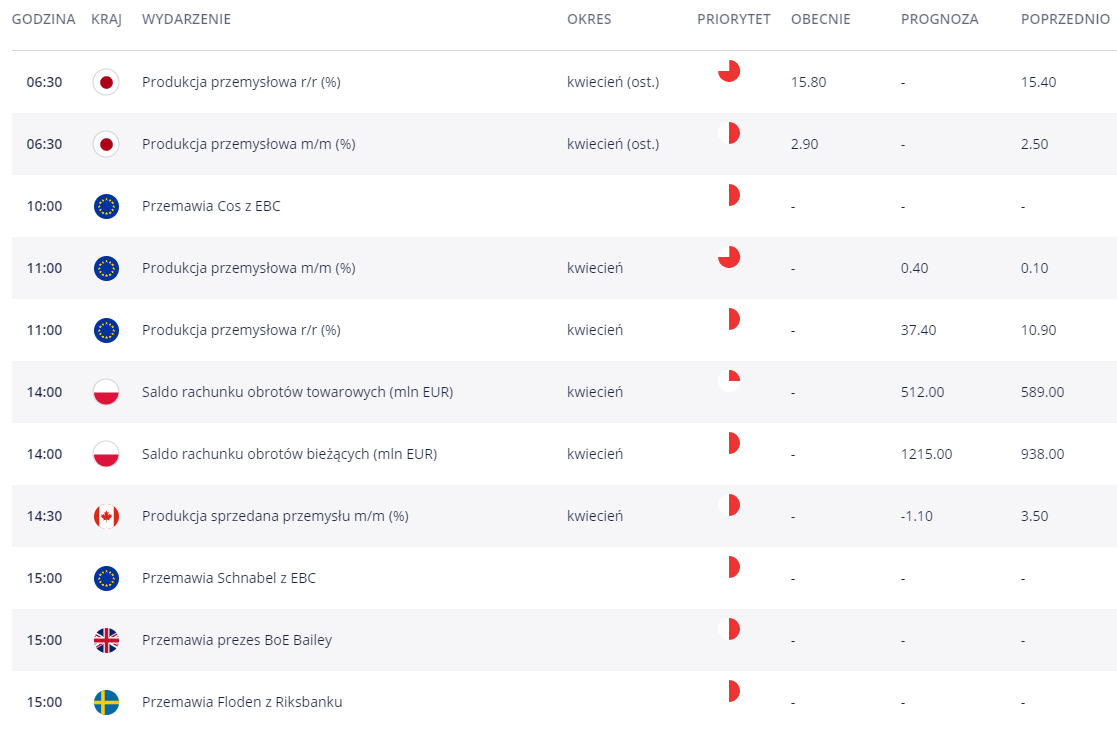Click the Poland flag in the obrotów bieżących row
The width and height of the screenshot is (1117, 736).
pyautogui.click(x=106, y=454)
